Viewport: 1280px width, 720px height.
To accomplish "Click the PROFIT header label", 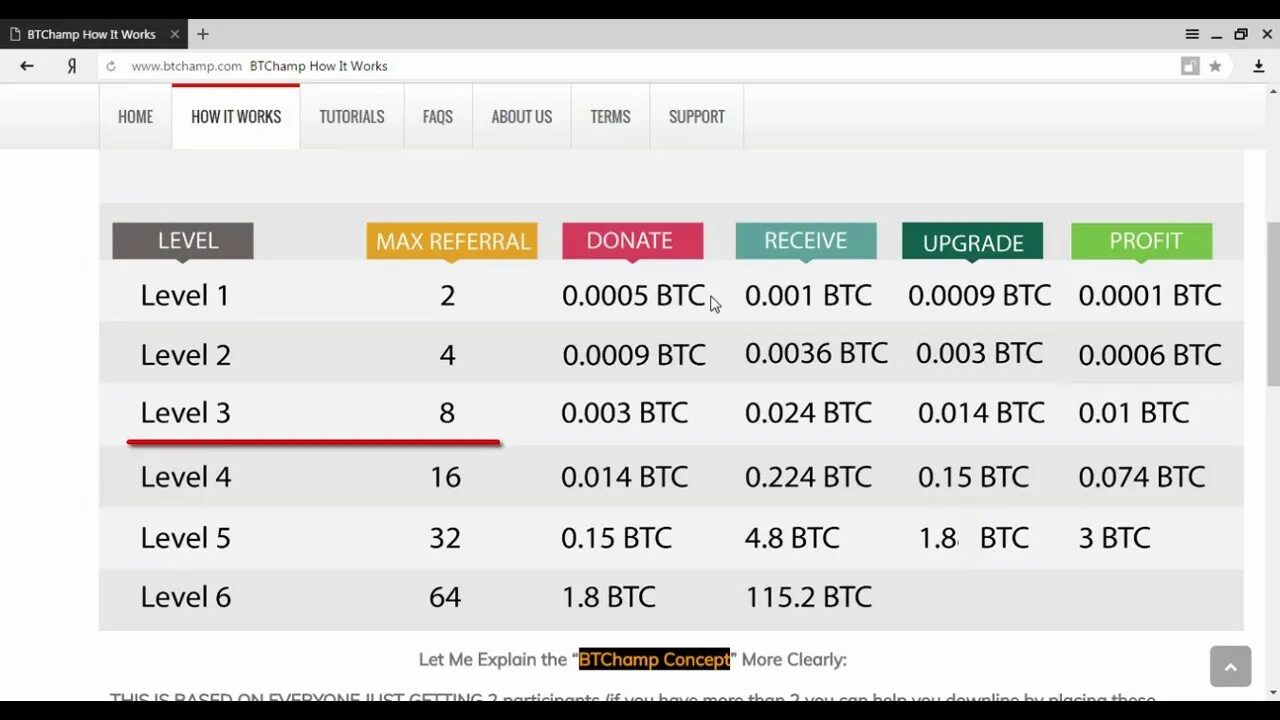I will pyautogui.click(x=1142, y=241).
